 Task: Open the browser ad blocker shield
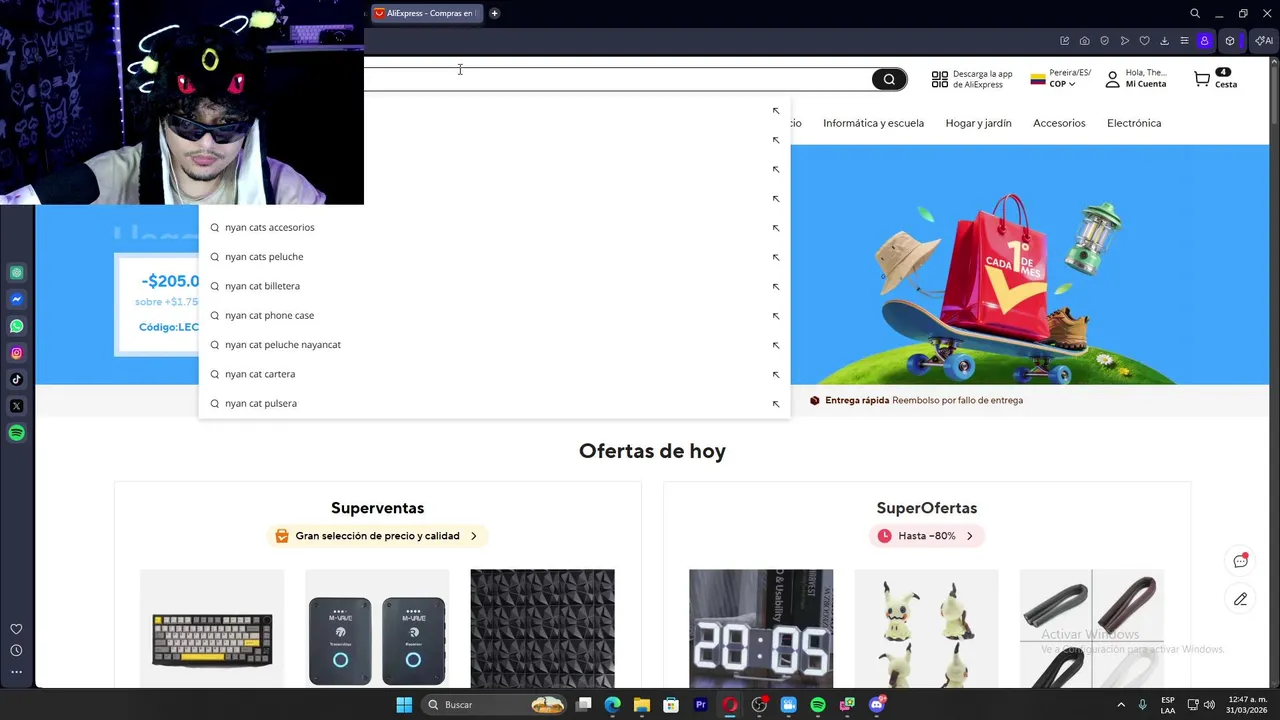click(x=1104, y=41)
